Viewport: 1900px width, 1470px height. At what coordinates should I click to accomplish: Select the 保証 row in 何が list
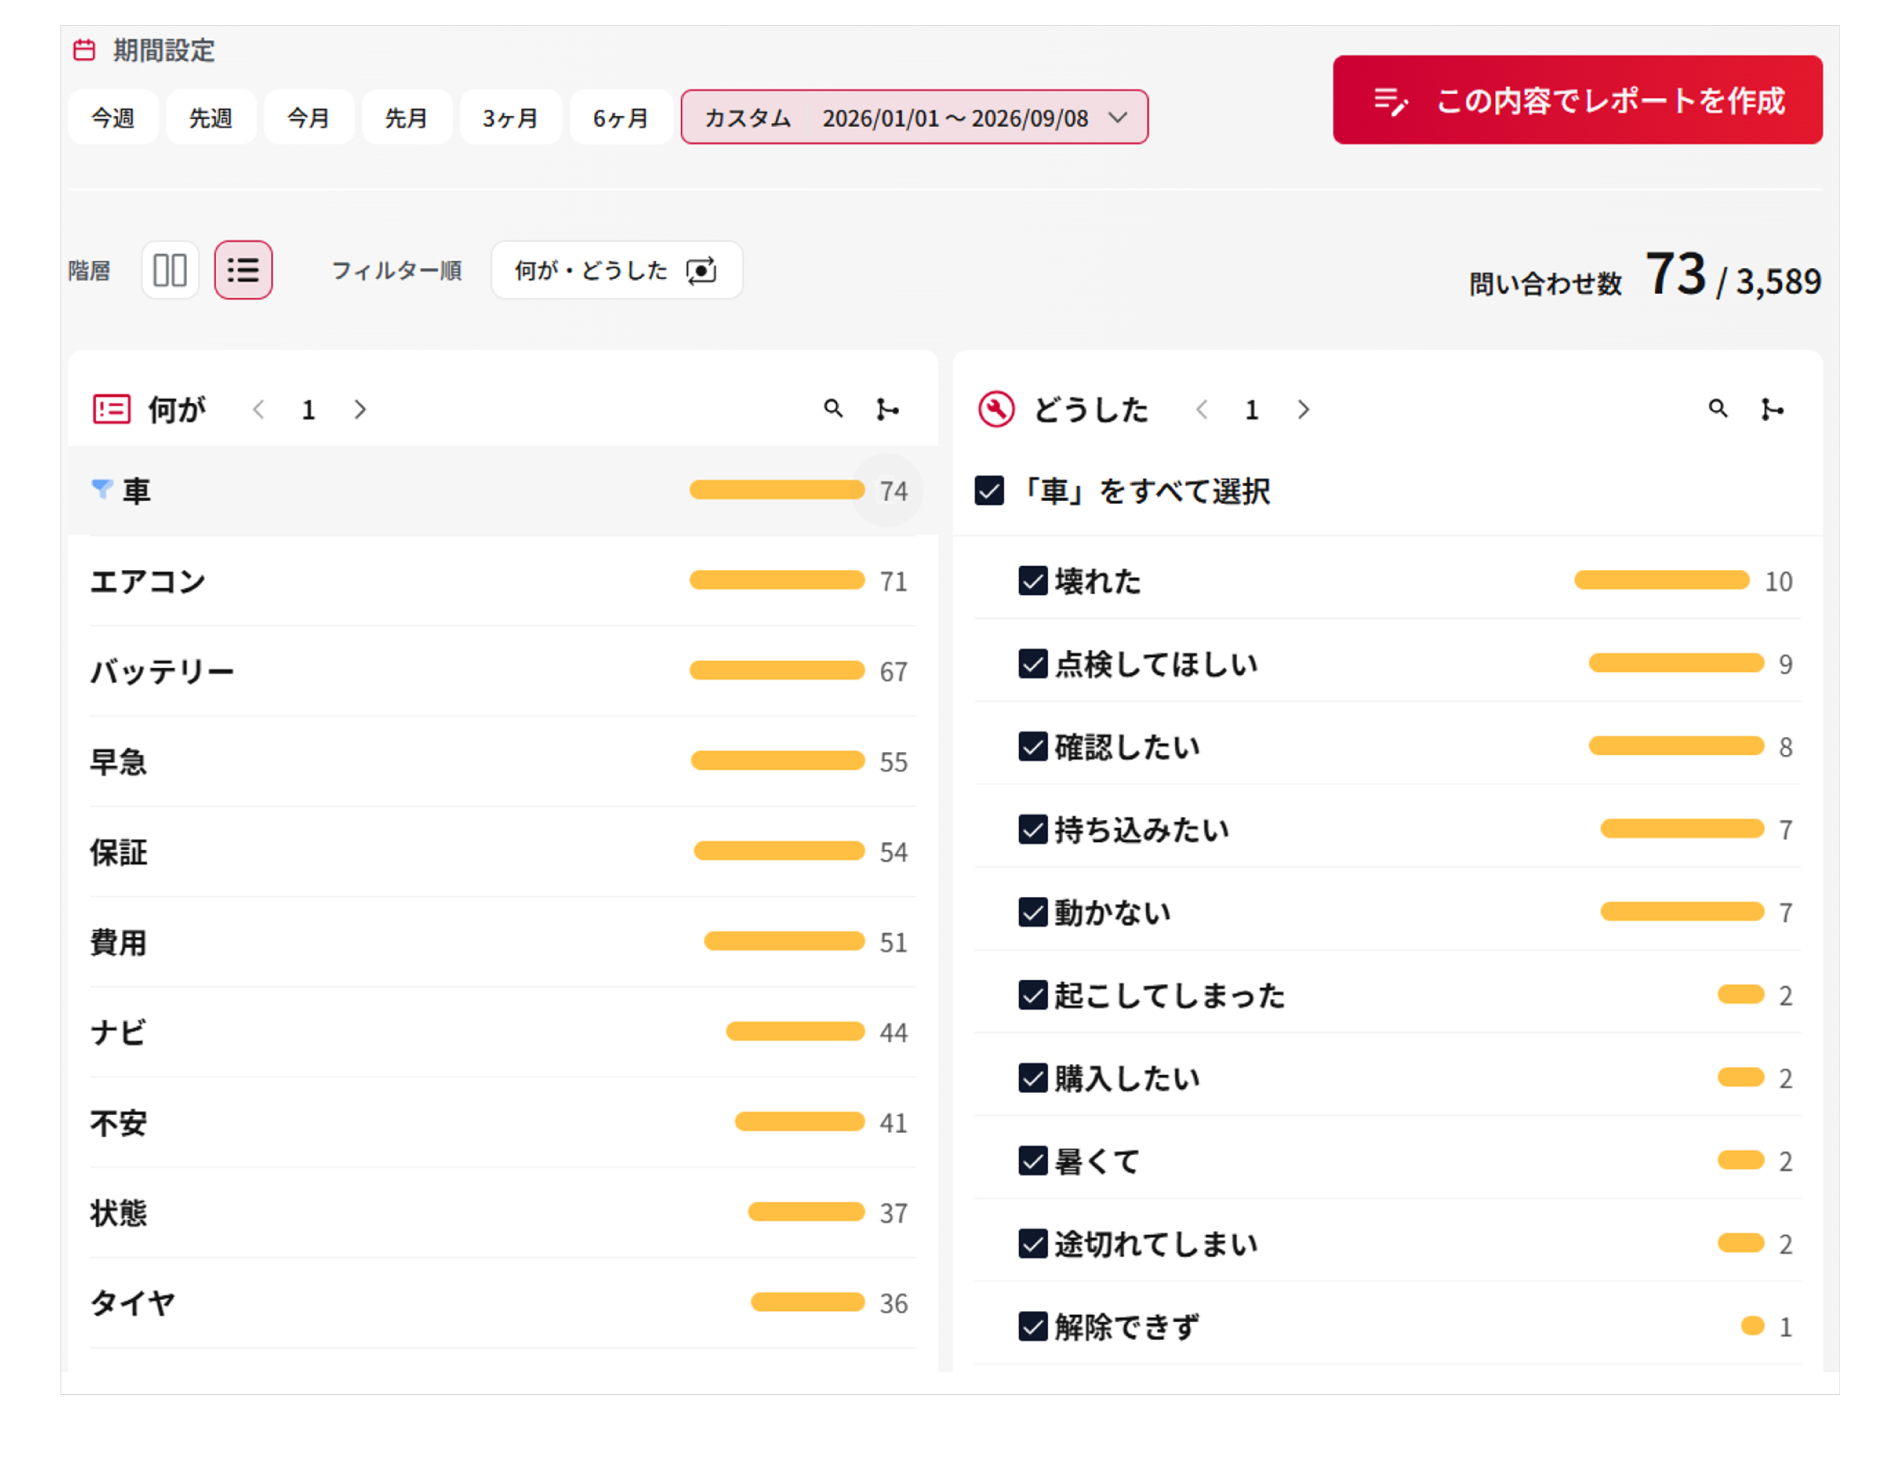click(502, 852)
